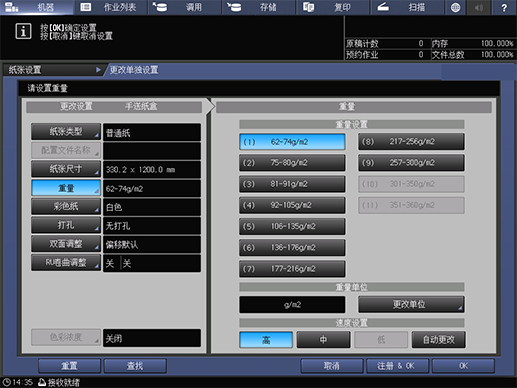The width and height of the screenshot is (517, 388).
Task: Click the 接收就绪 status icon
Action: pyautogui.click(x=42, y=382)
